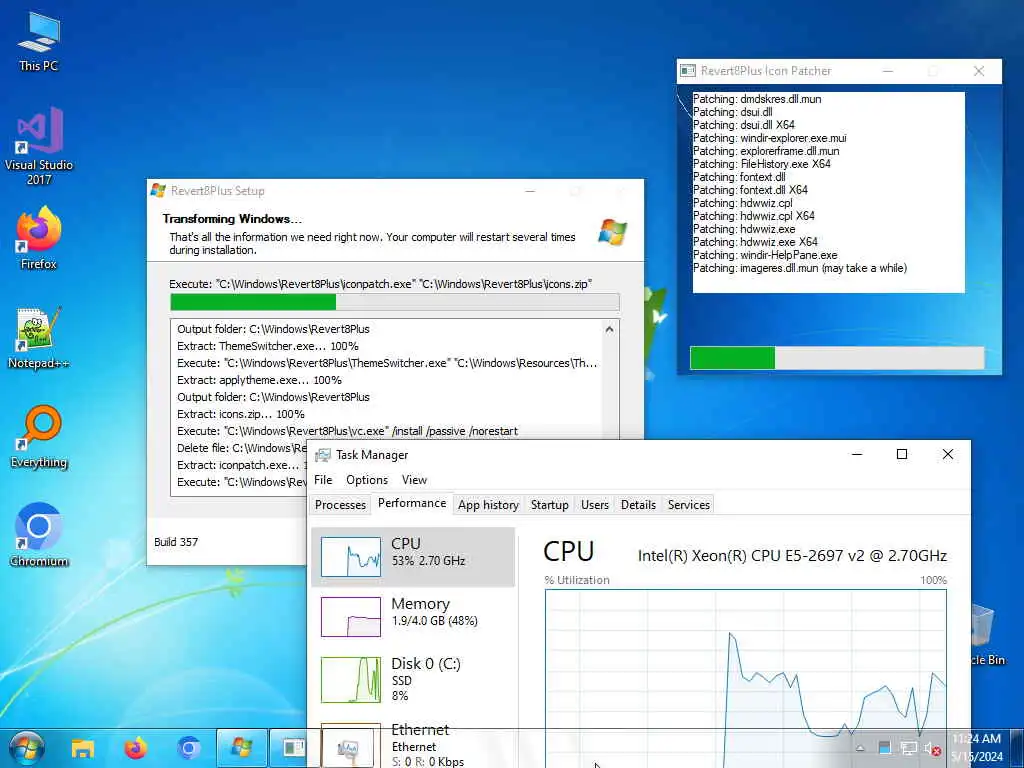Switch to the Startup tab

pos(549,505)
